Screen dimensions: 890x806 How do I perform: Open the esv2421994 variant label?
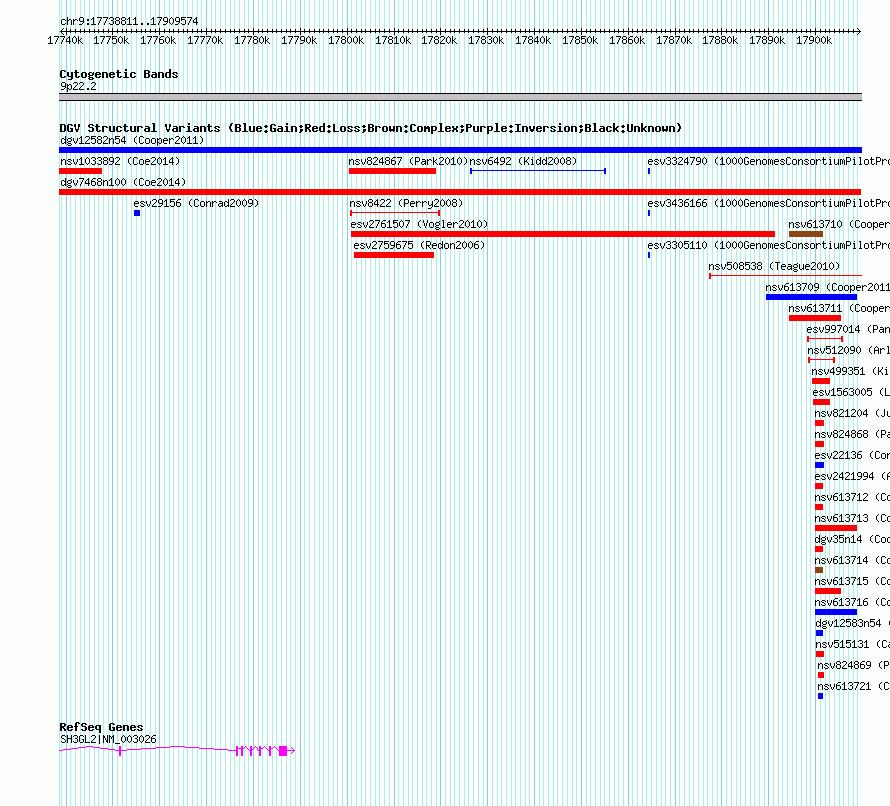click(852, 476)
